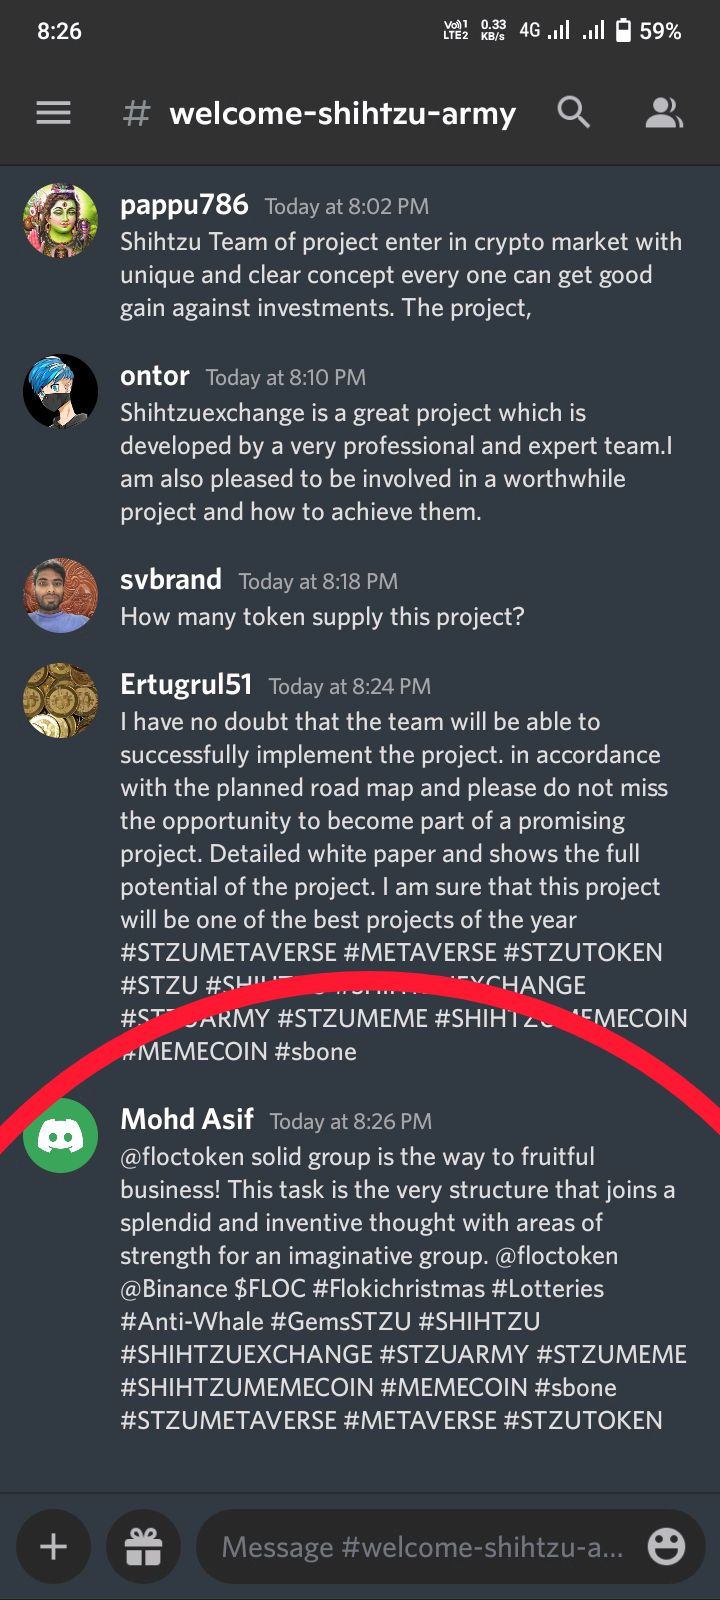
Task: Tap the plus attachment button
Action: tap(53, 1547)
